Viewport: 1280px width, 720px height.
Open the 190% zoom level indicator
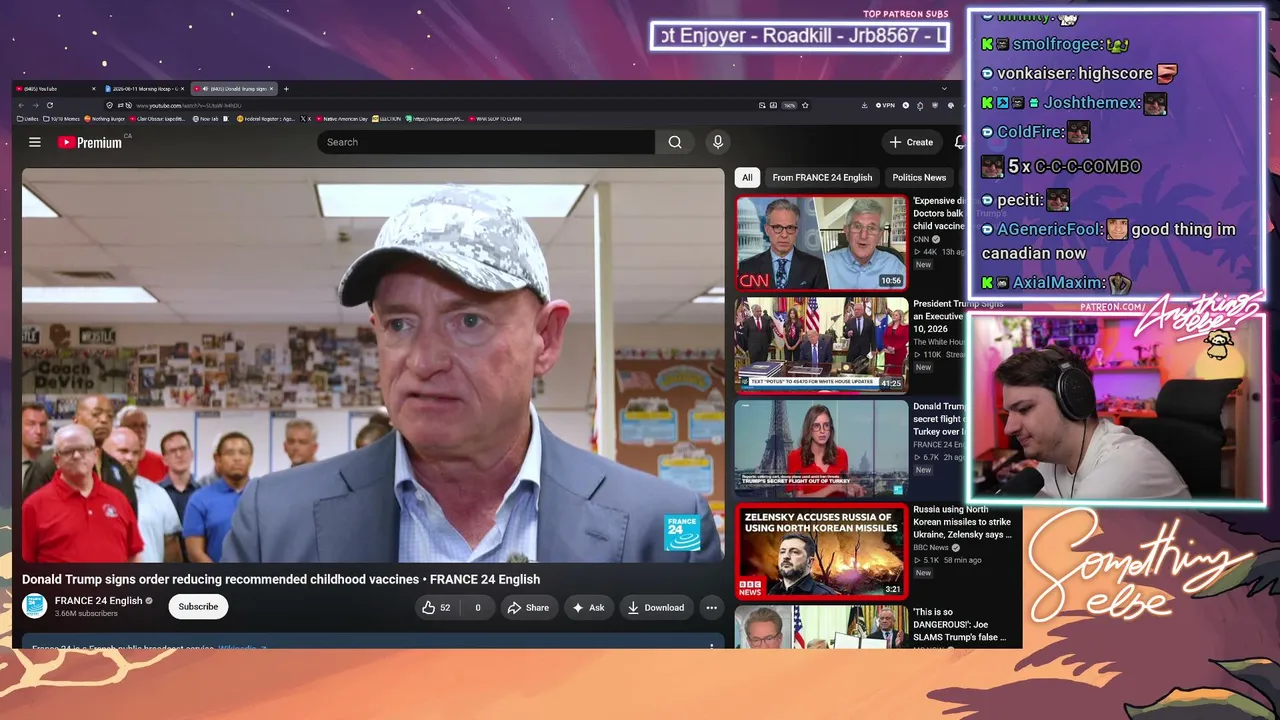790,105
